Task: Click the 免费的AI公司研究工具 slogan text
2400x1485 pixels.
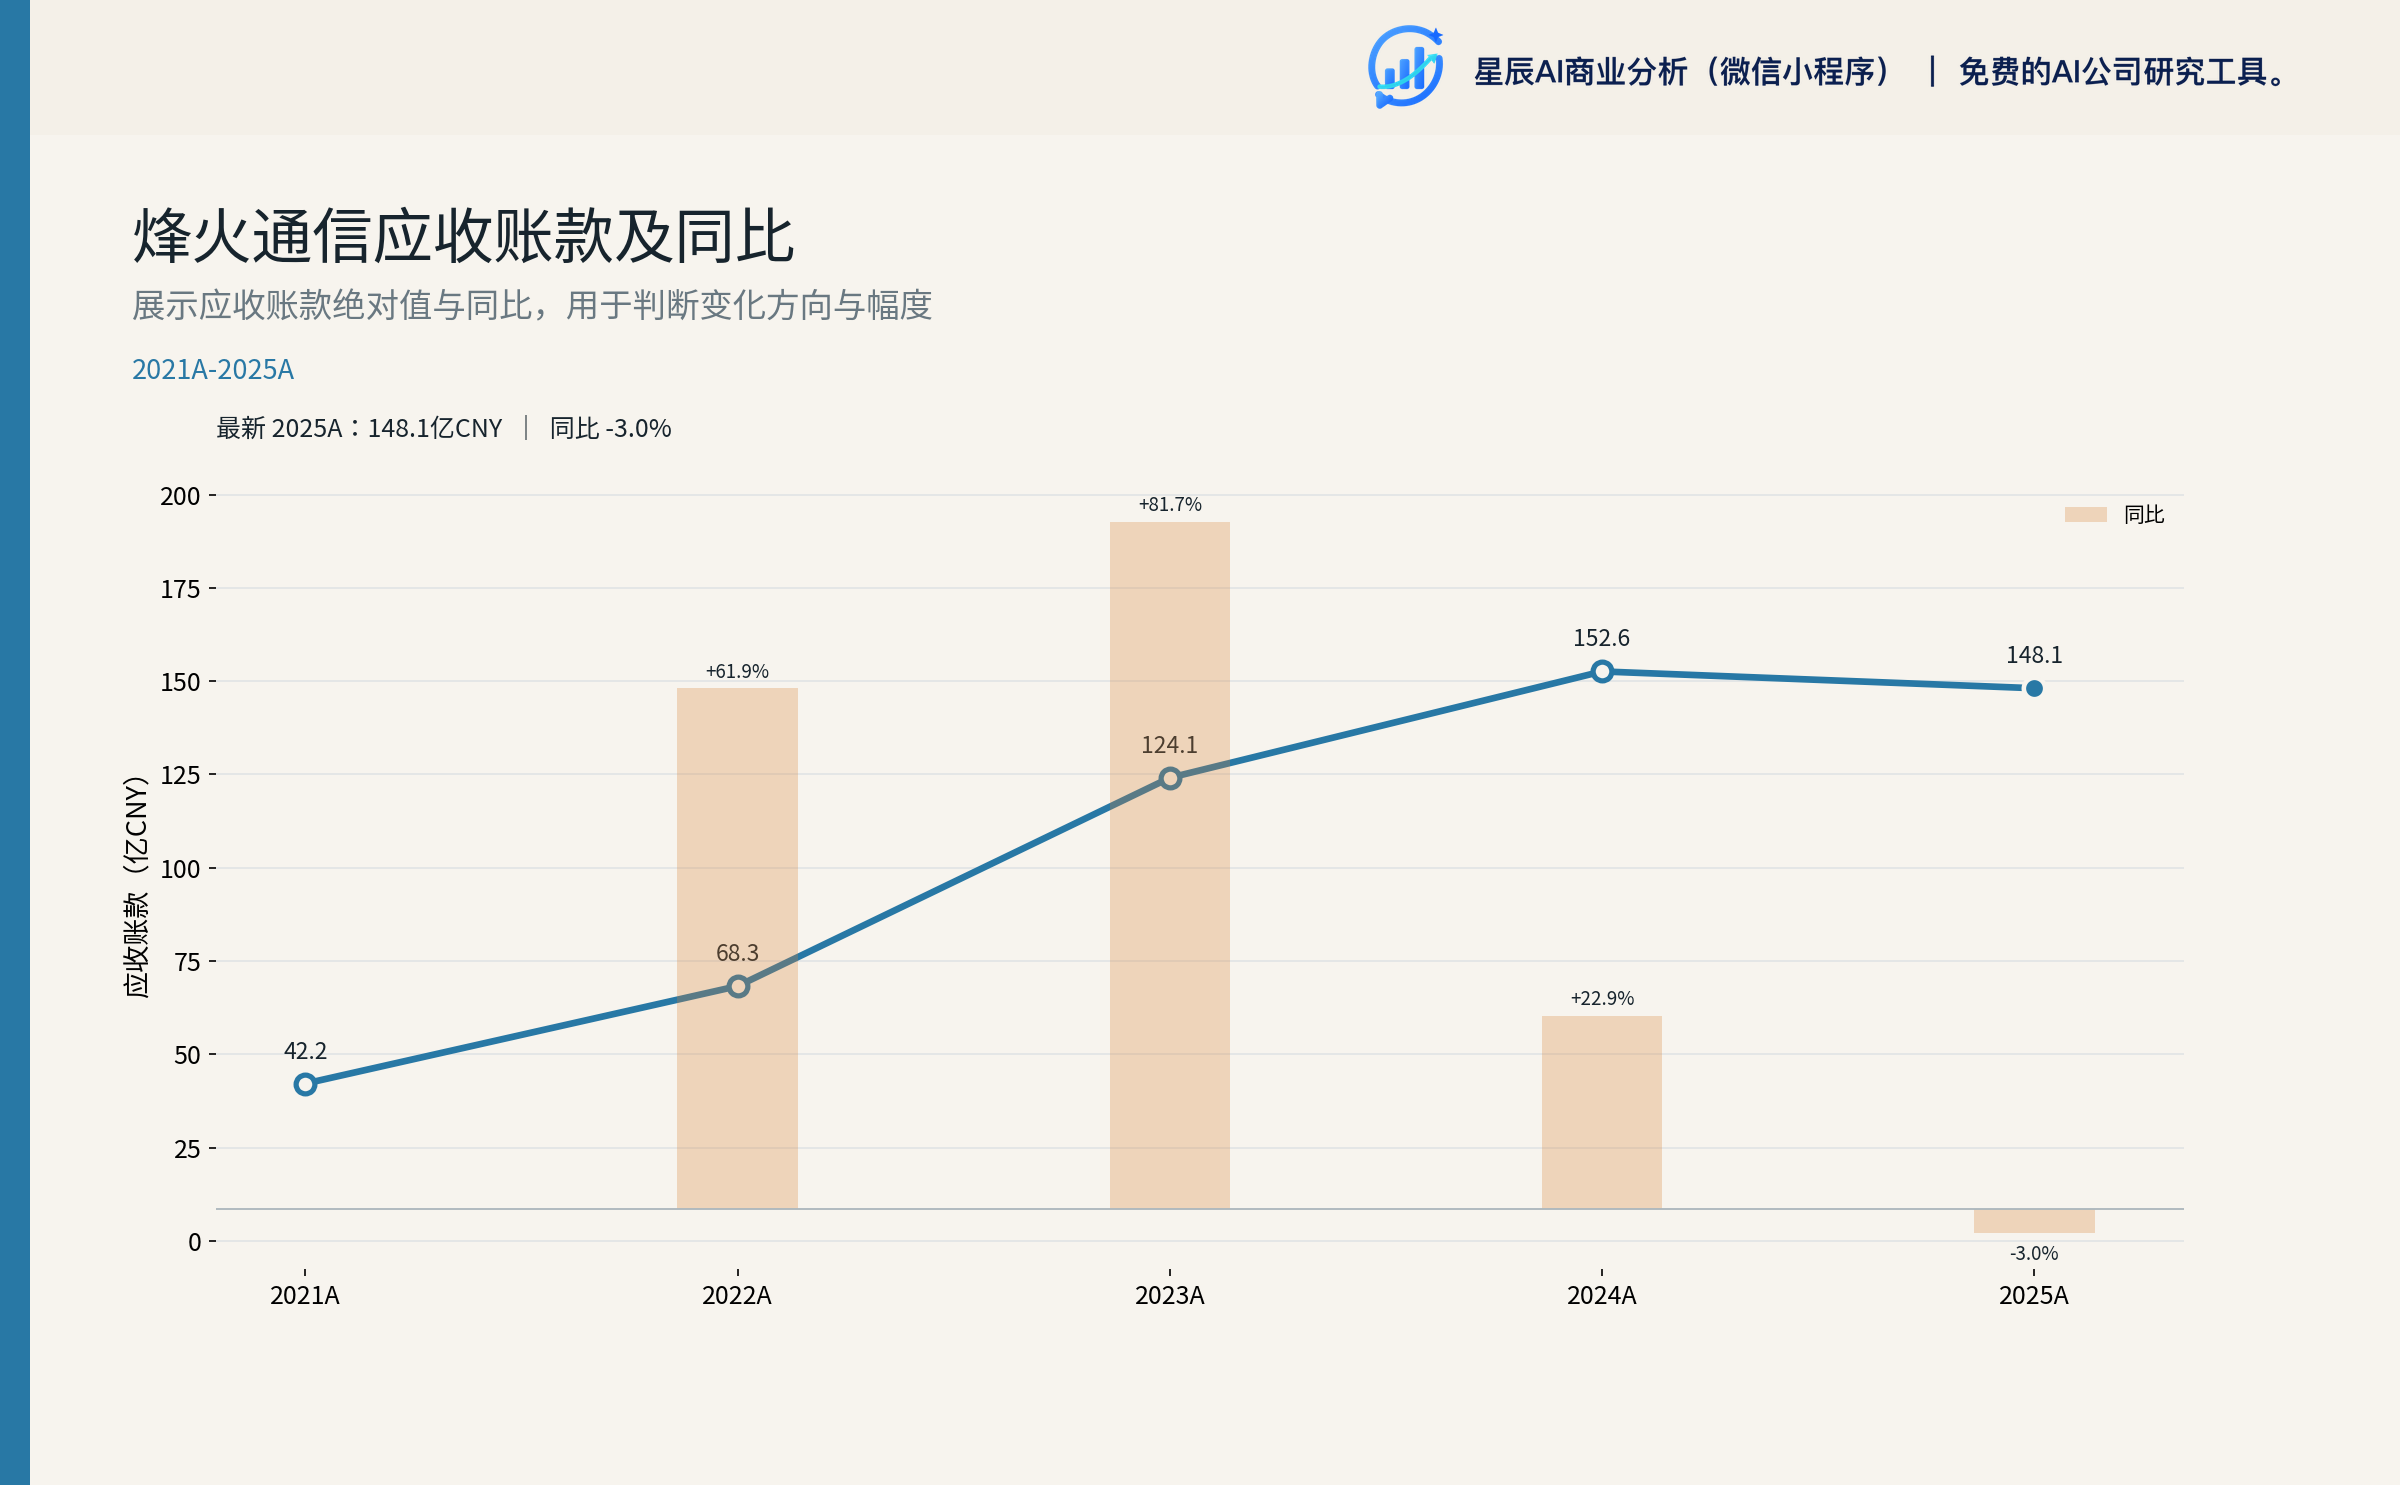Action: click(x=2123, y=72)
